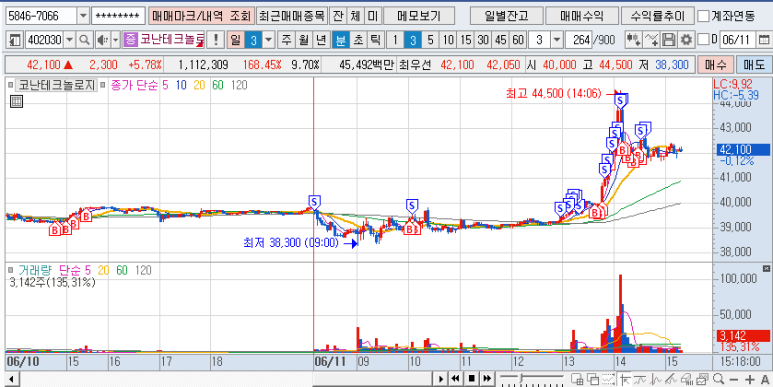The image size is (773, 387).
Task: Open the speaker options dropdown arrow
Action: tap(116, 40)
